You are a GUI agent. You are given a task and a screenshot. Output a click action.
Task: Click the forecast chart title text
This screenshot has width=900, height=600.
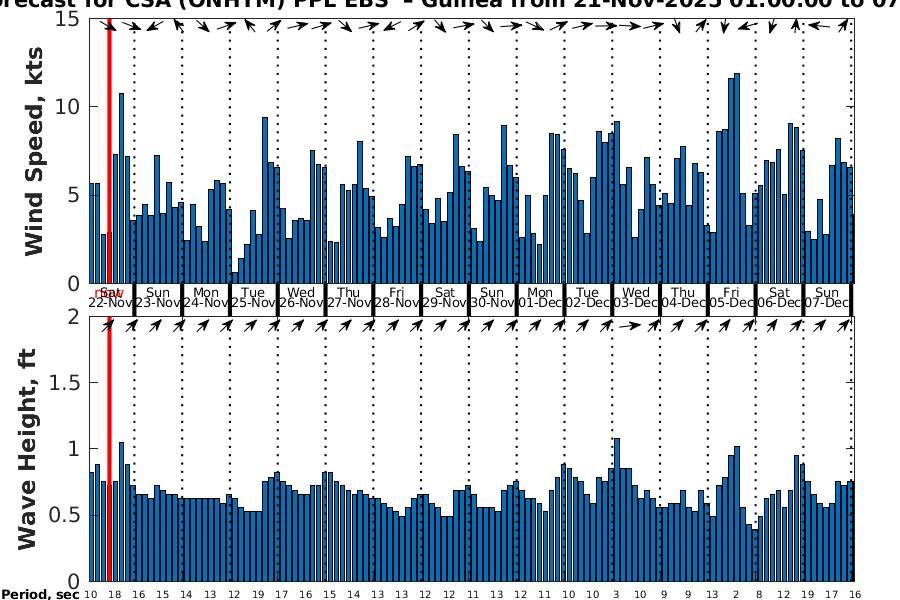pos(450,5)
